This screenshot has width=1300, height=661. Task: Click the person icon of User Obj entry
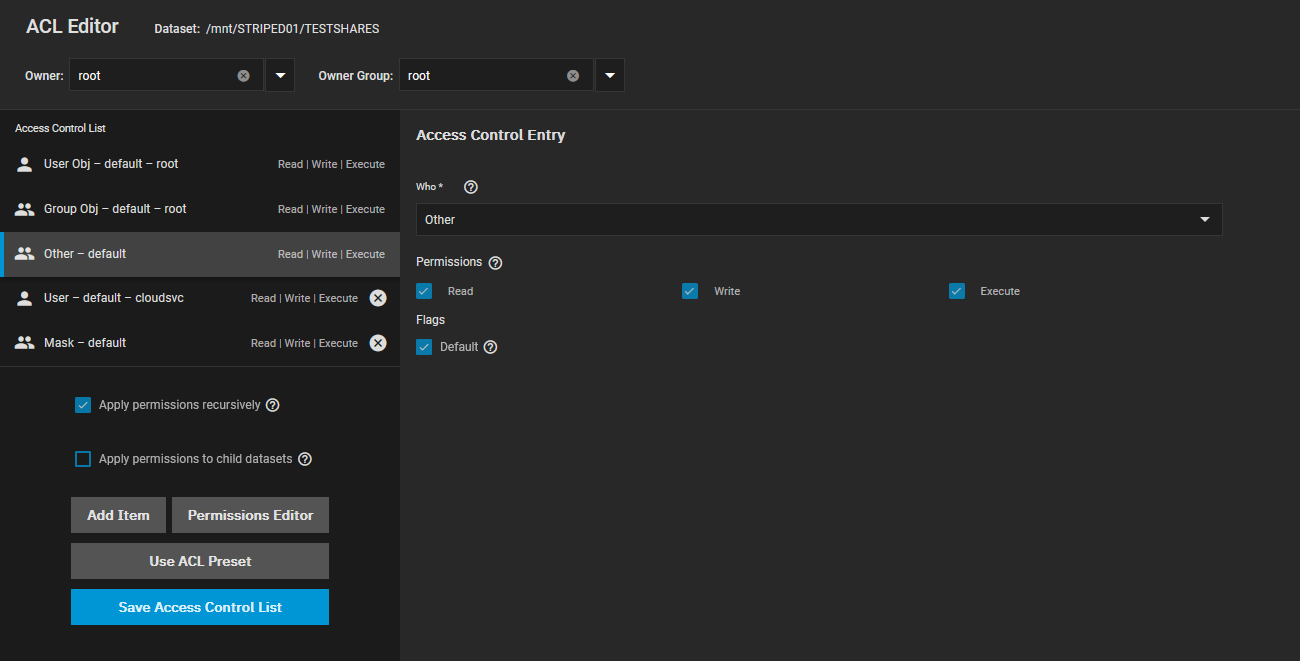click(x=25, y=164)
